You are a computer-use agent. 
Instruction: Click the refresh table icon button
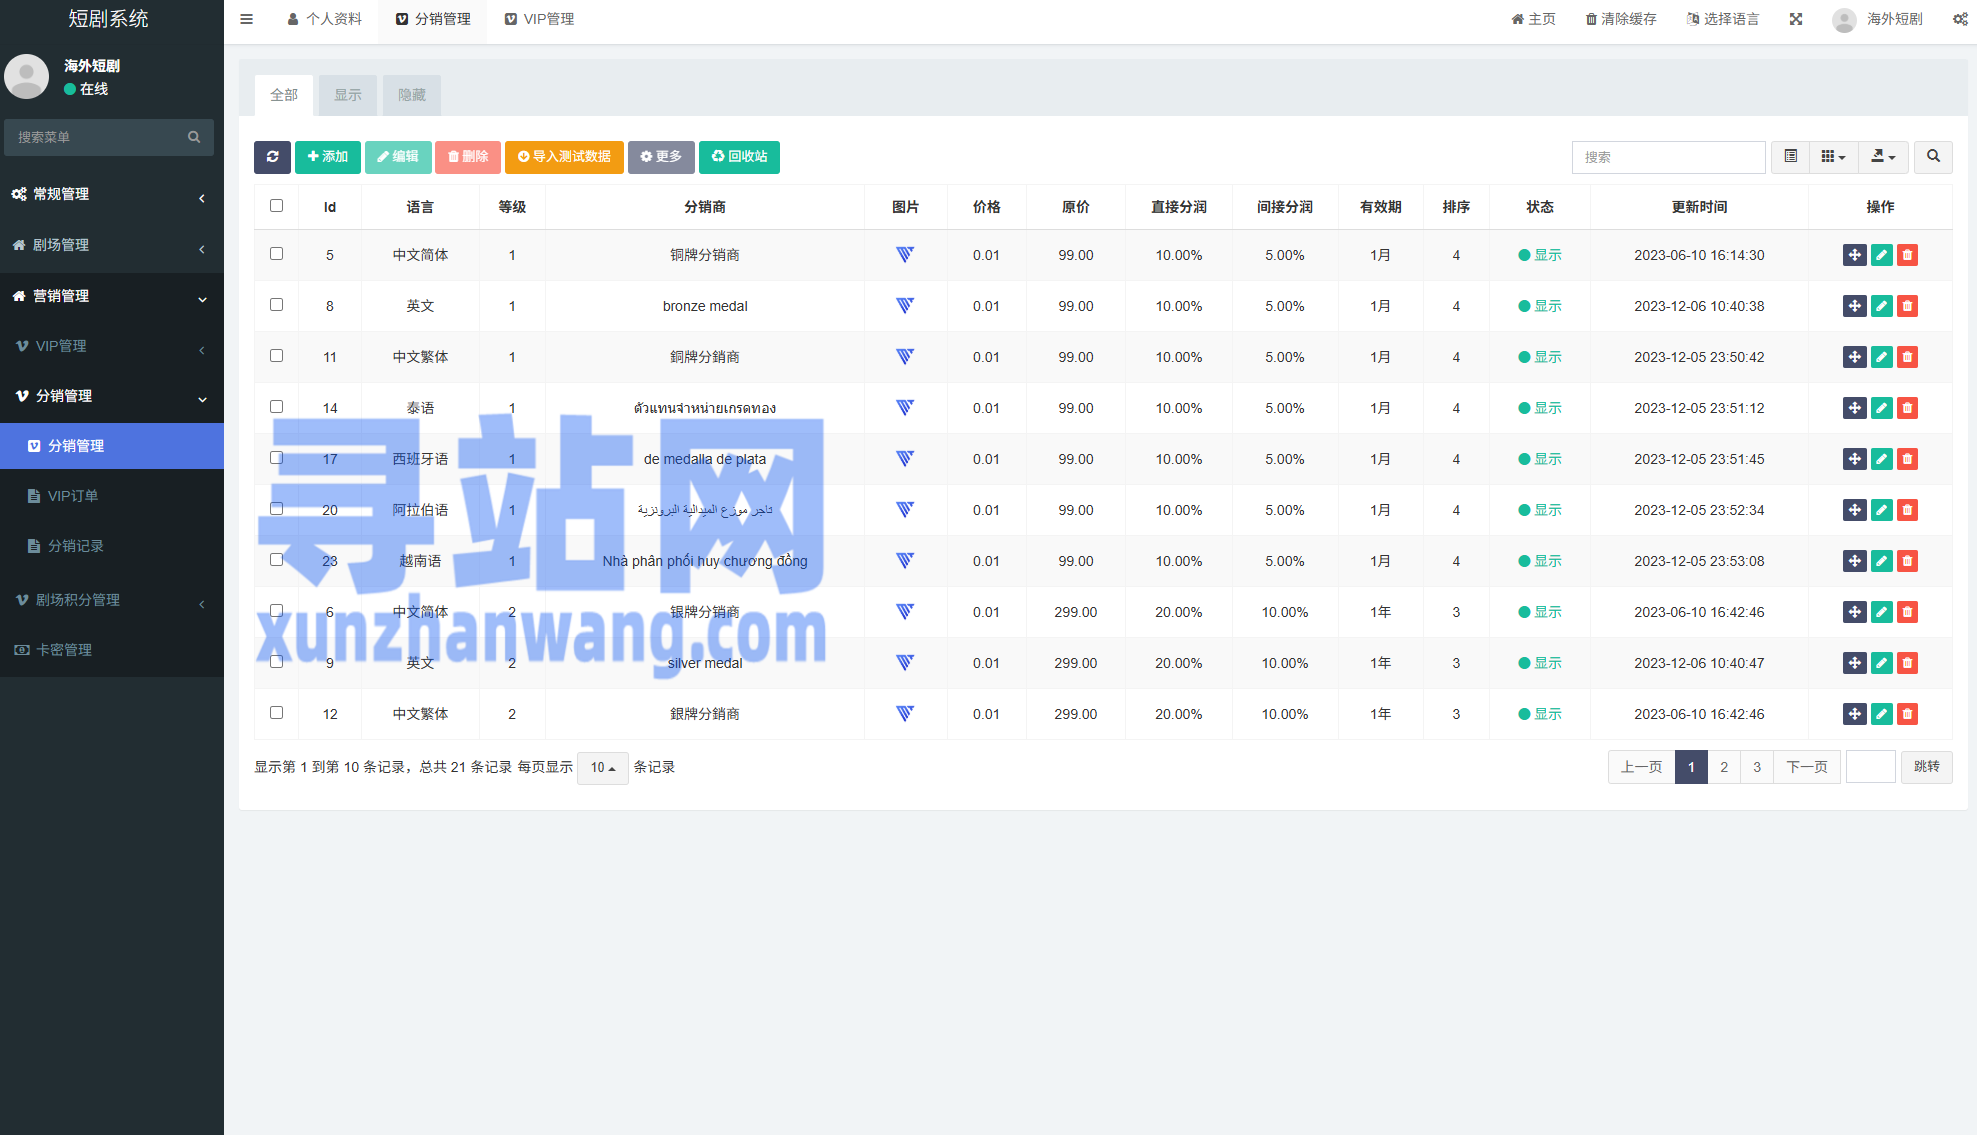pos(272,157)
